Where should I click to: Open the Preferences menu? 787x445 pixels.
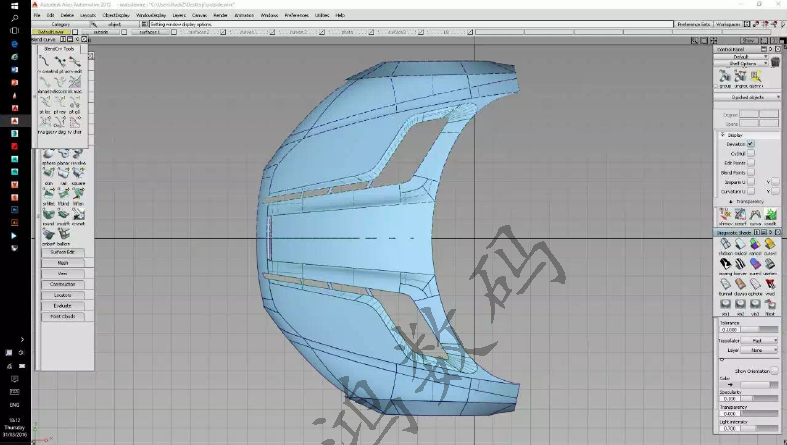[x=297, y=16]
